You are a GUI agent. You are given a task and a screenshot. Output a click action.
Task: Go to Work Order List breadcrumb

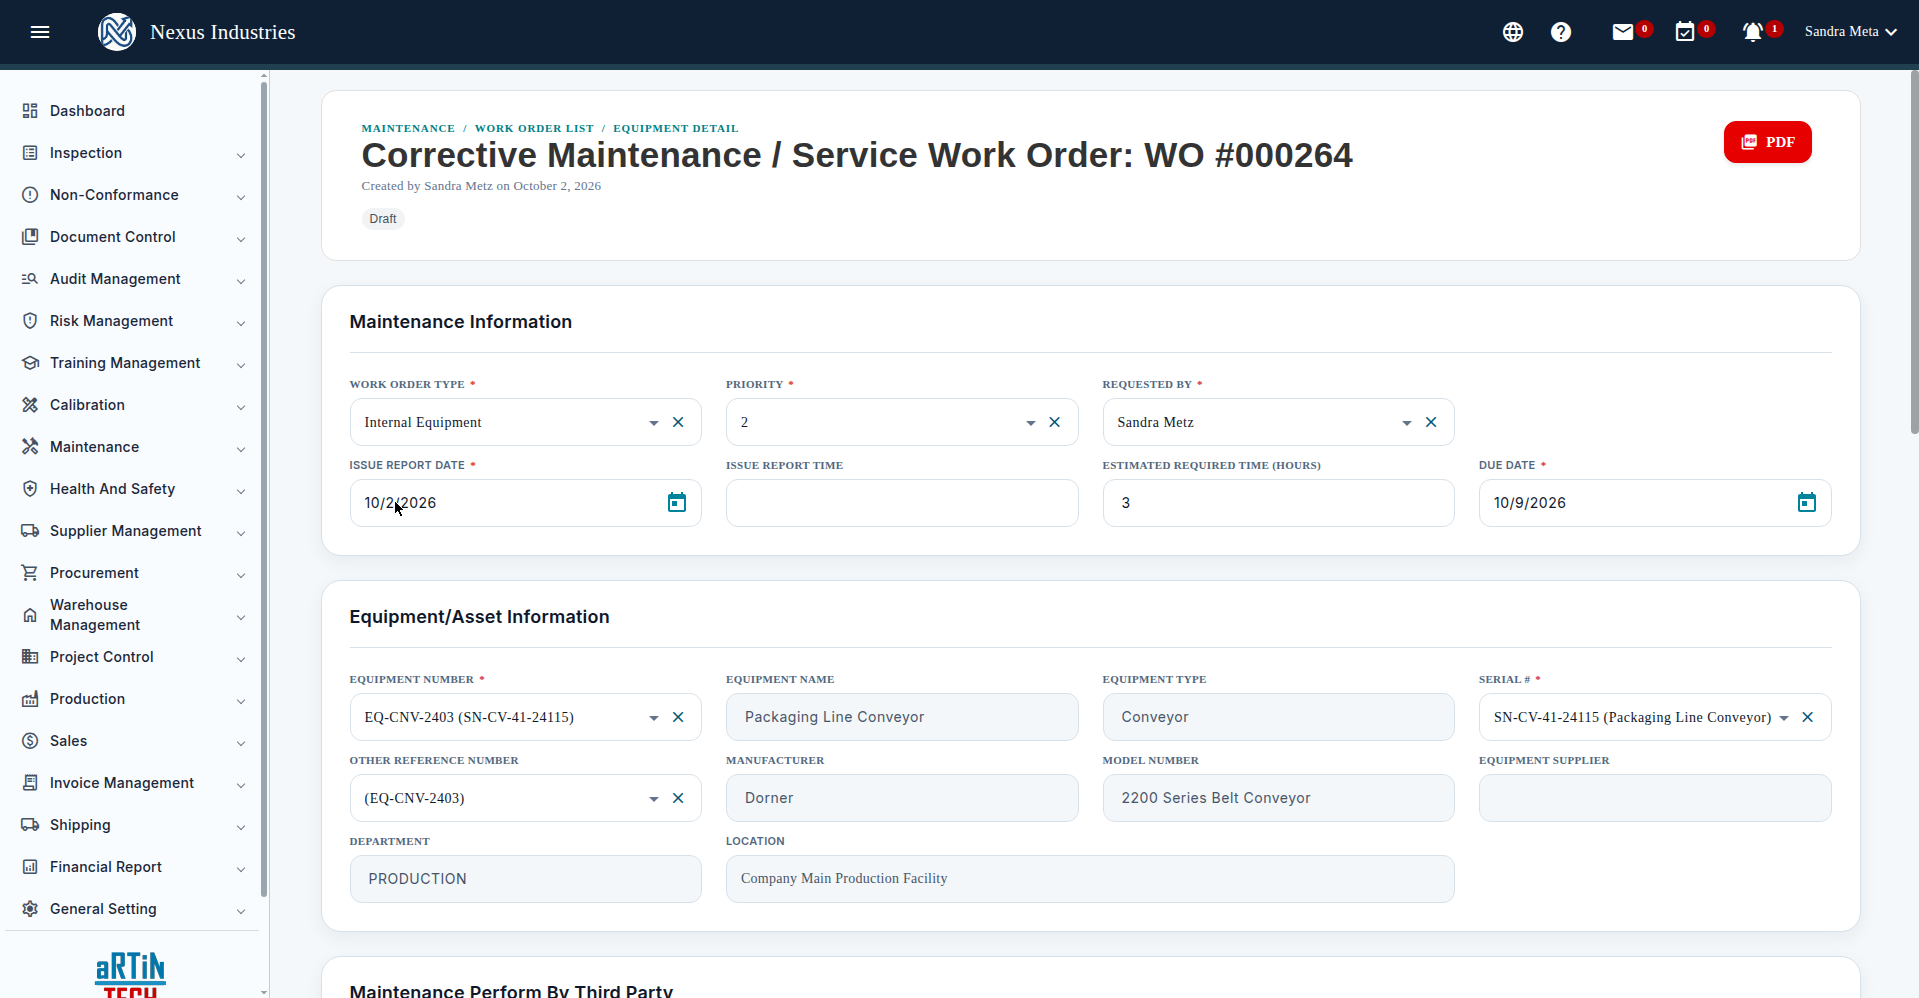click(x=534, y=128)
